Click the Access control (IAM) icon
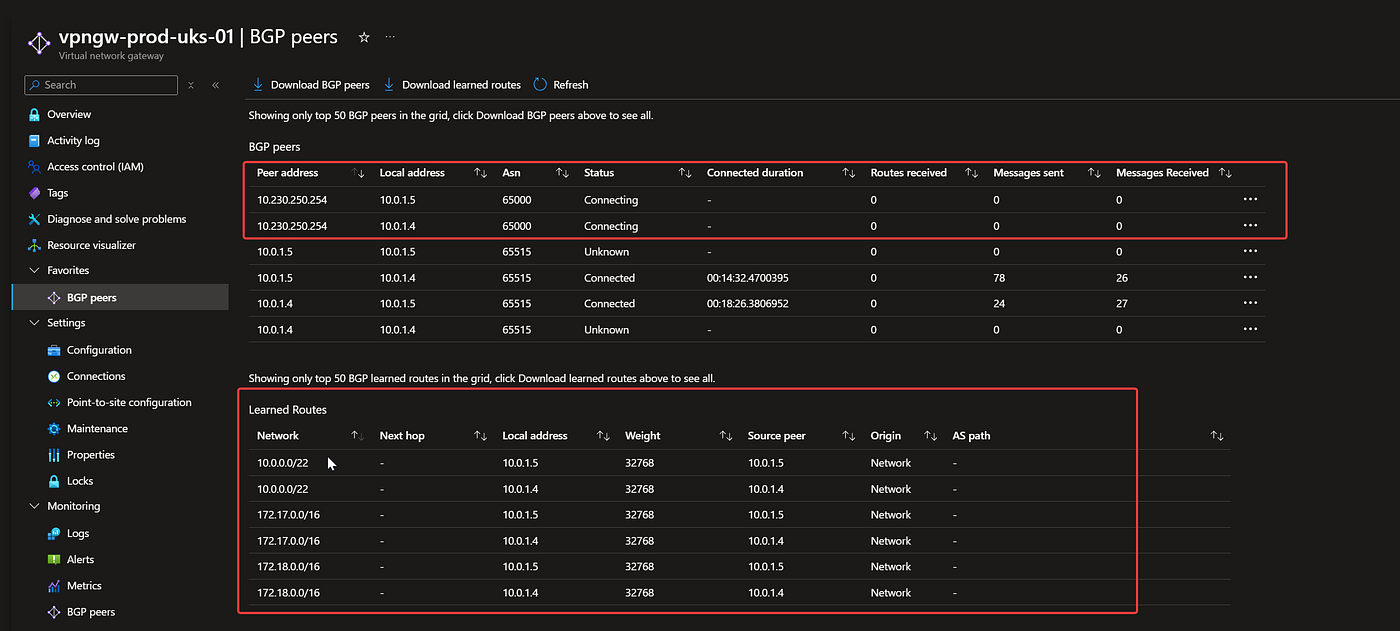 tap(34, 167)
